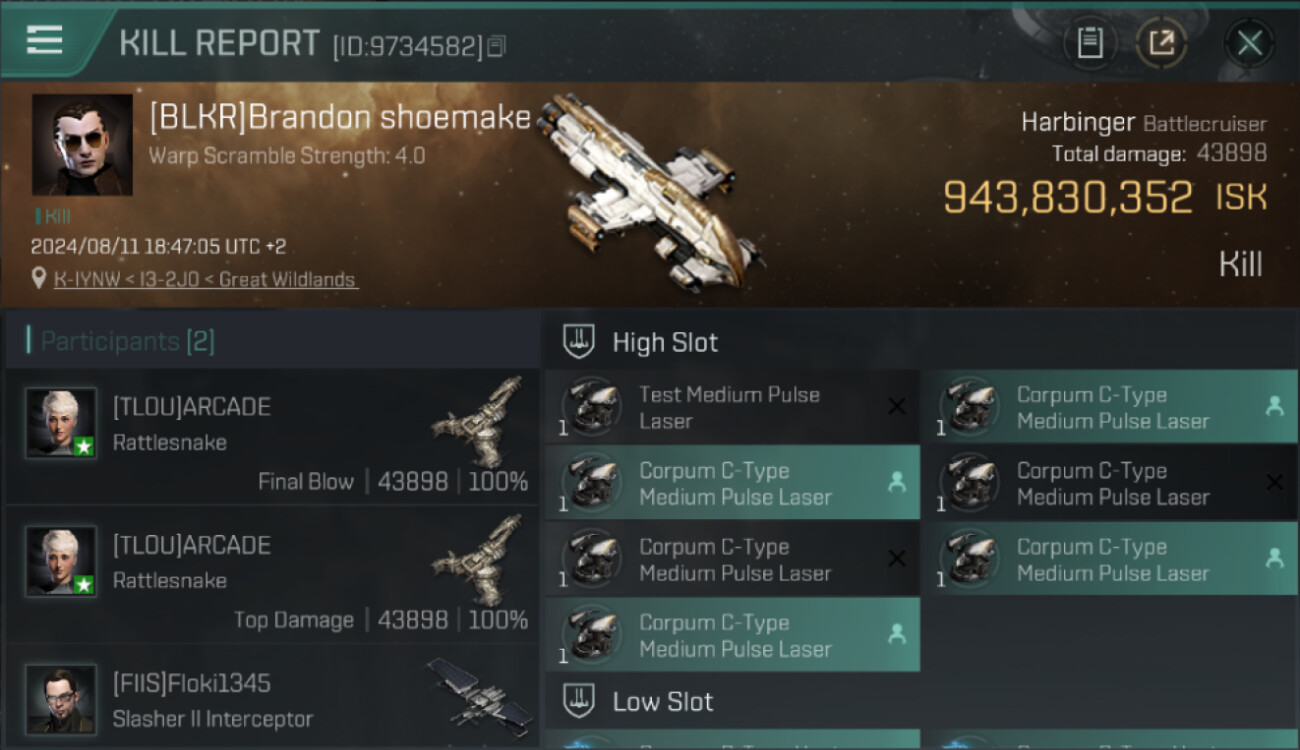Click the Slasher II Interceptor ship icon
Viewport: 1300px width, 750px height.
pos(479,692)
